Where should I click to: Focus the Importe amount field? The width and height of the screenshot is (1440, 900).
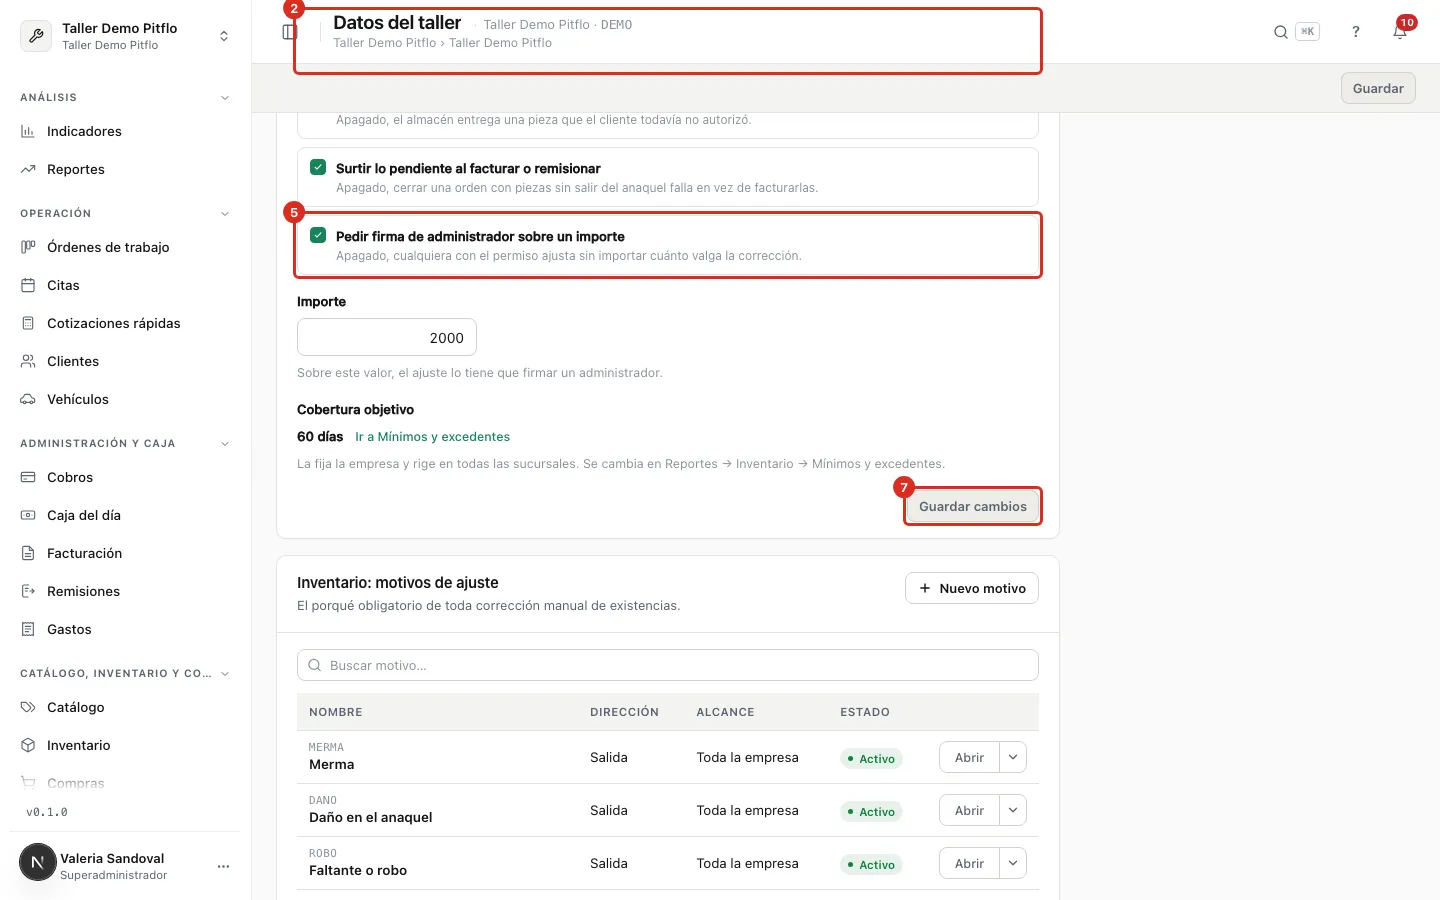coord(387,337)
